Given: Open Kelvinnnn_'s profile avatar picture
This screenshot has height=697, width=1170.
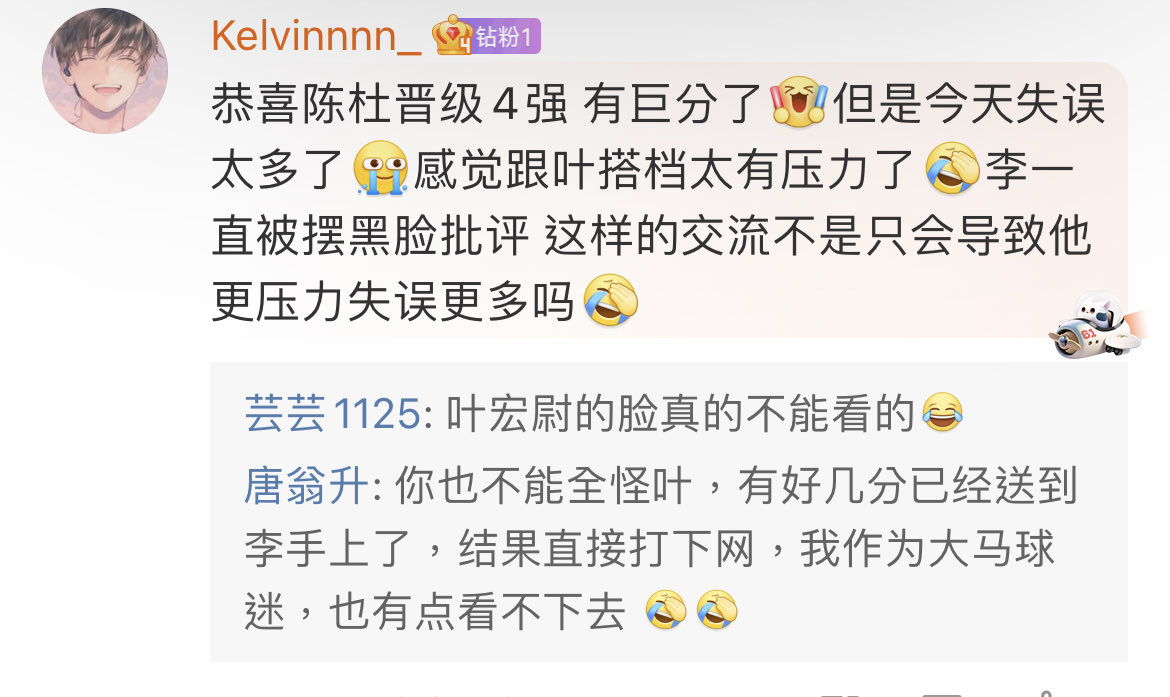Looking at the screenshot, I should (104, 71).
